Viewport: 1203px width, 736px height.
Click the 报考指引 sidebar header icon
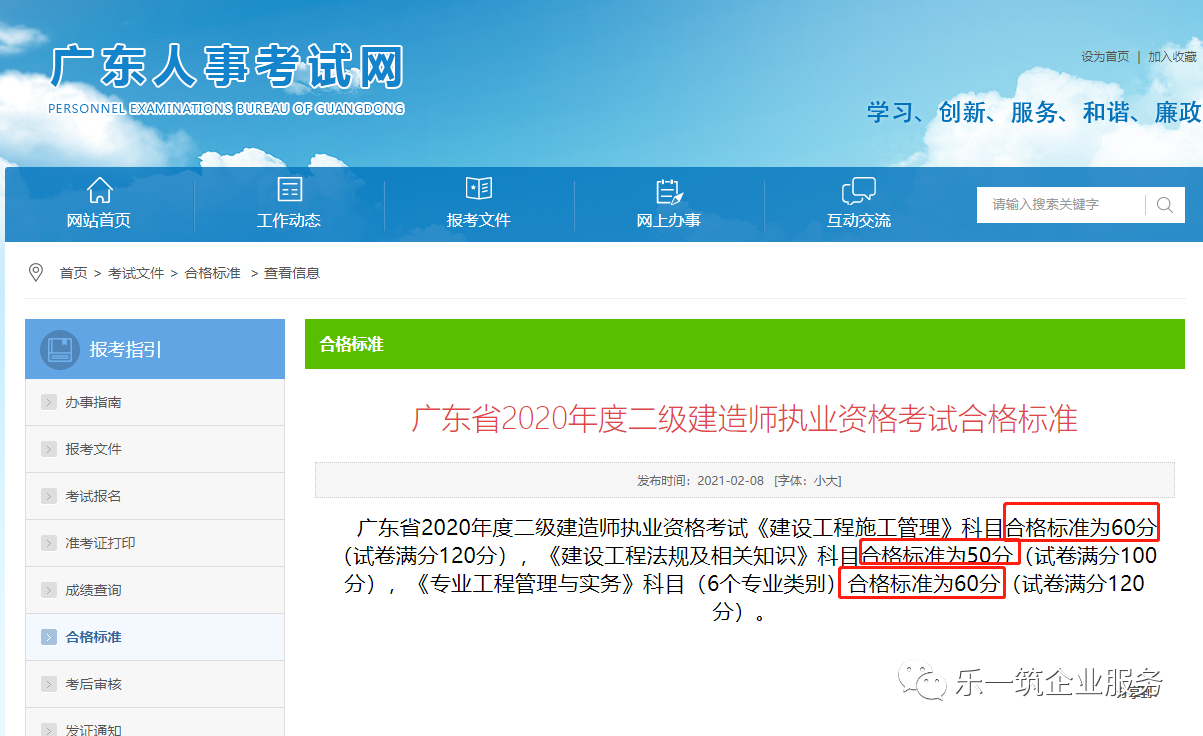click(59, 349)
